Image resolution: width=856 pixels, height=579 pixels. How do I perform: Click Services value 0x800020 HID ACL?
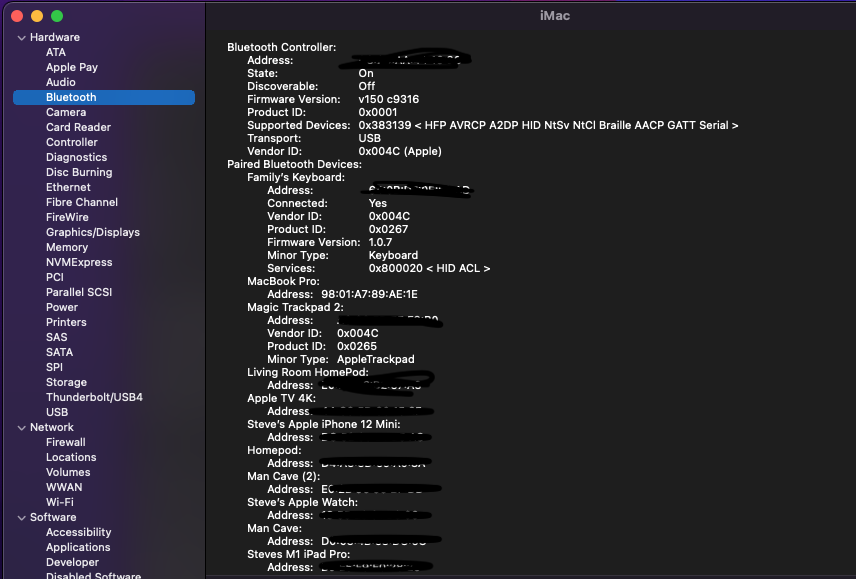[429, 268]
